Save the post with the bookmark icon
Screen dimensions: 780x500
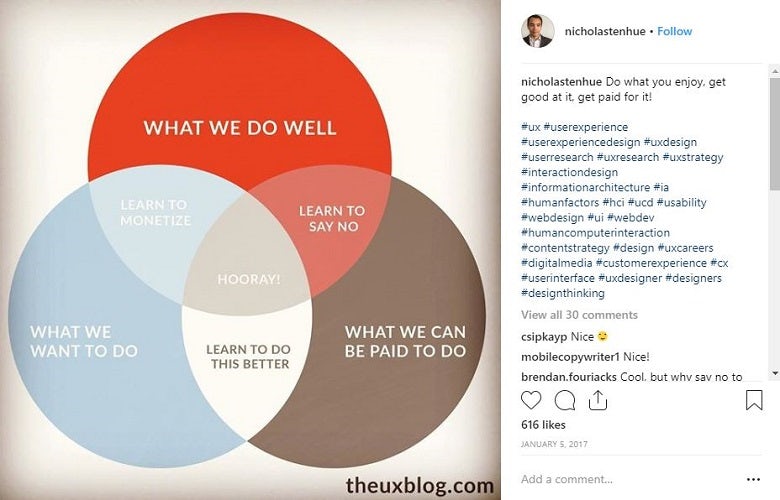tap(754, 401)
